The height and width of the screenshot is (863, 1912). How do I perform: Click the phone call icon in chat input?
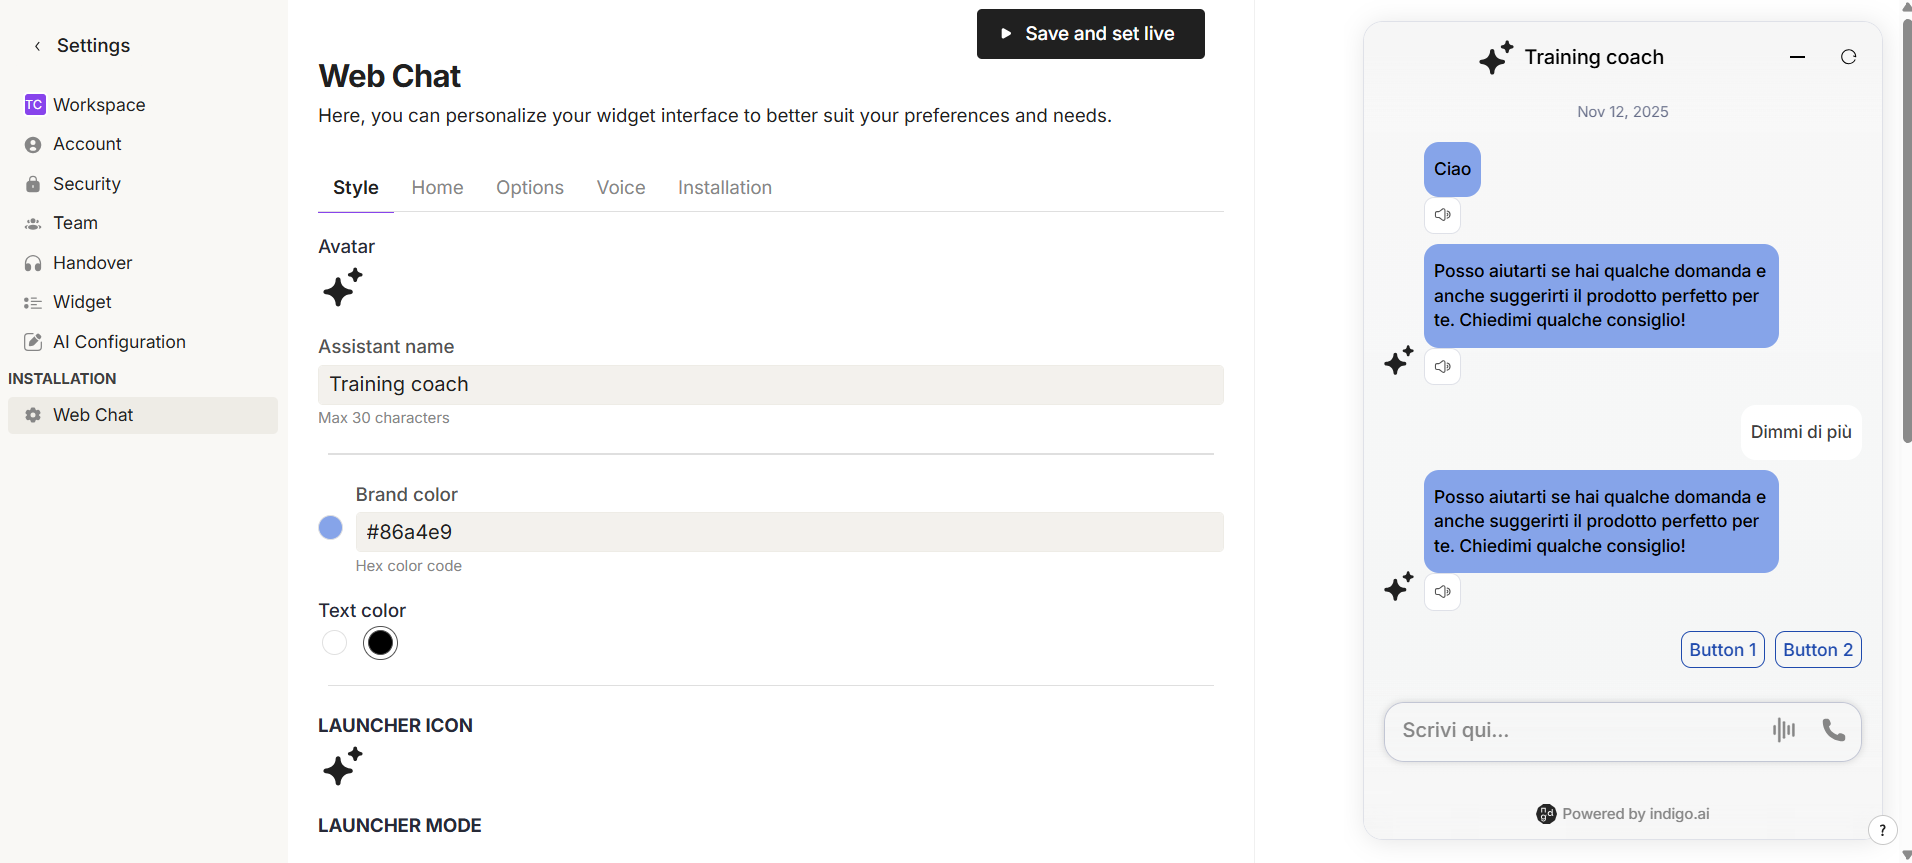(x=1833, y=730)
